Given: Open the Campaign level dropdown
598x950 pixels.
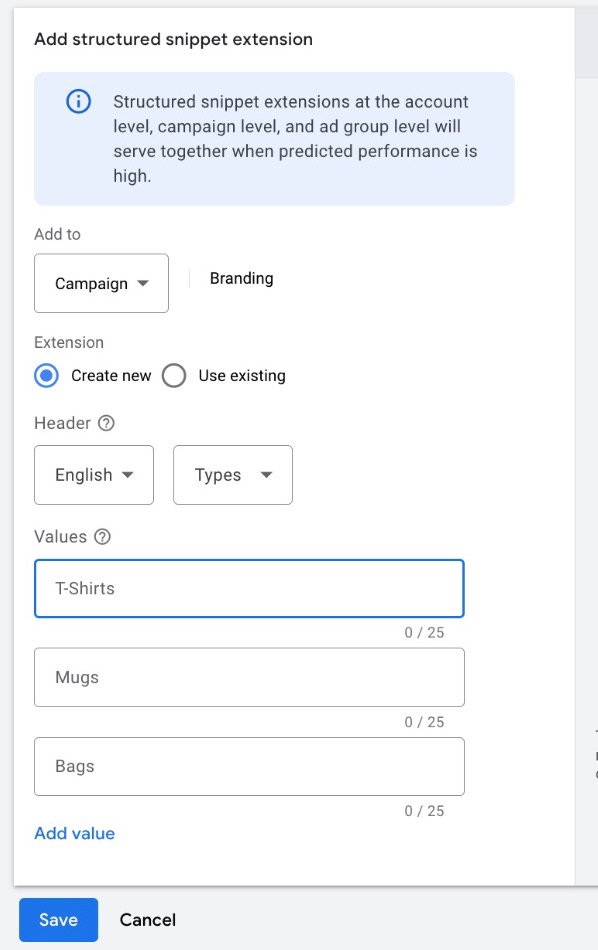Looking at the screenshot, I should pos(101,283).
